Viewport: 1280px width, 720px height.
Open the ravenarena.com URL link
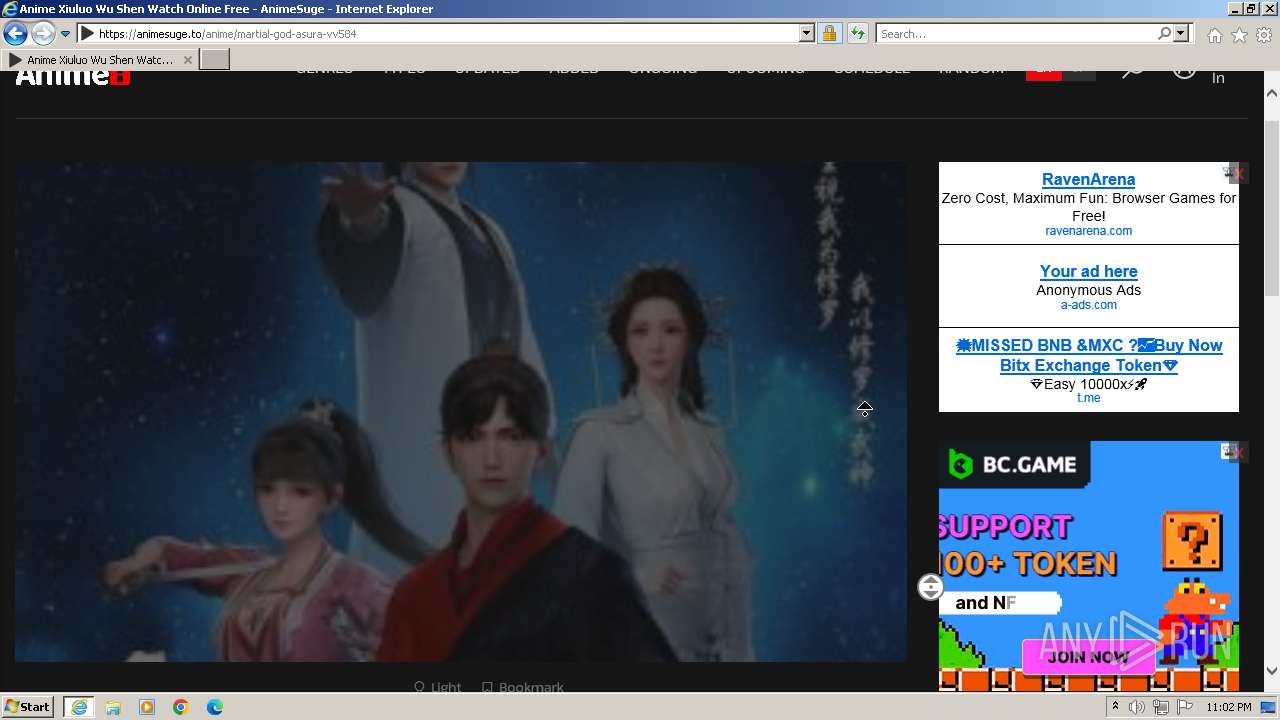[x=1088, y=231]
